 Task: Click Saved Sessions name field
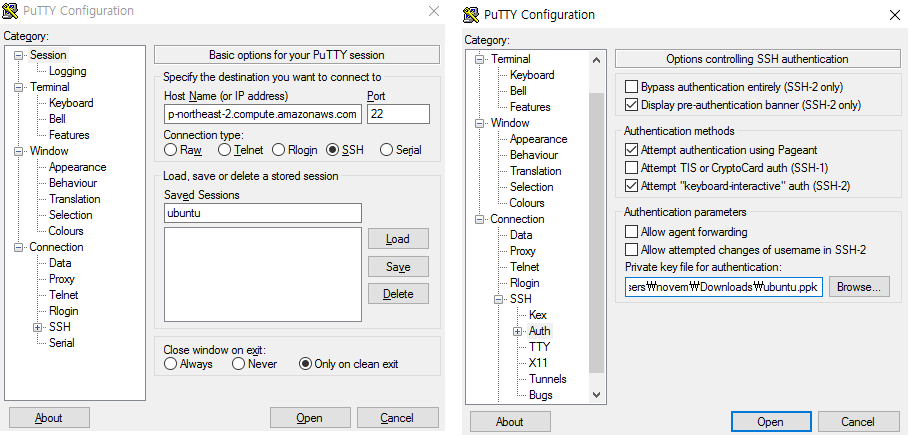pyautogui.click(x=263, y=213)
